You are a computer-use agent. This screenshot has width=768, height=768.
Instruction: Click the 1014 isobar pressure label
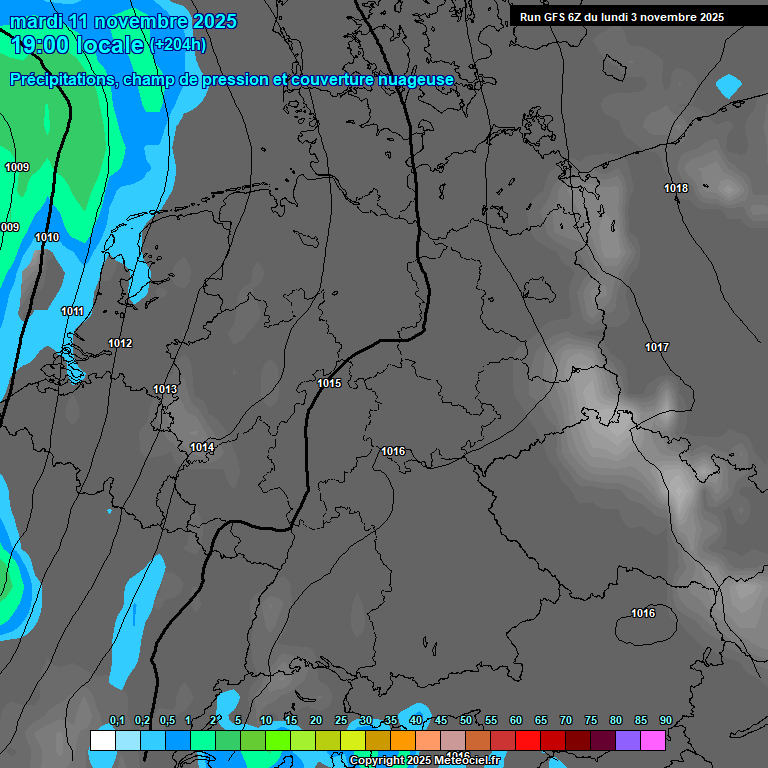202,447
